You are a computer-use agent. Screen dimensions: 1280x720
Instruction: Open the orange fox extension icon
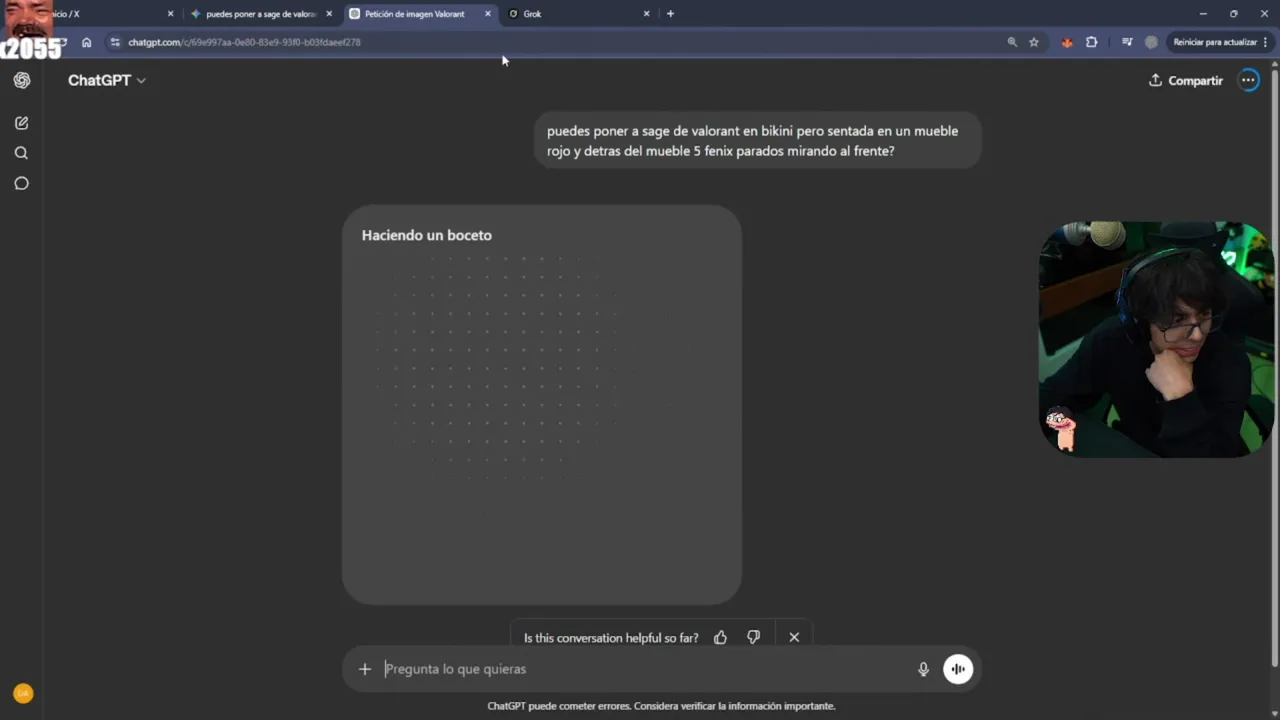point(1067,42)
